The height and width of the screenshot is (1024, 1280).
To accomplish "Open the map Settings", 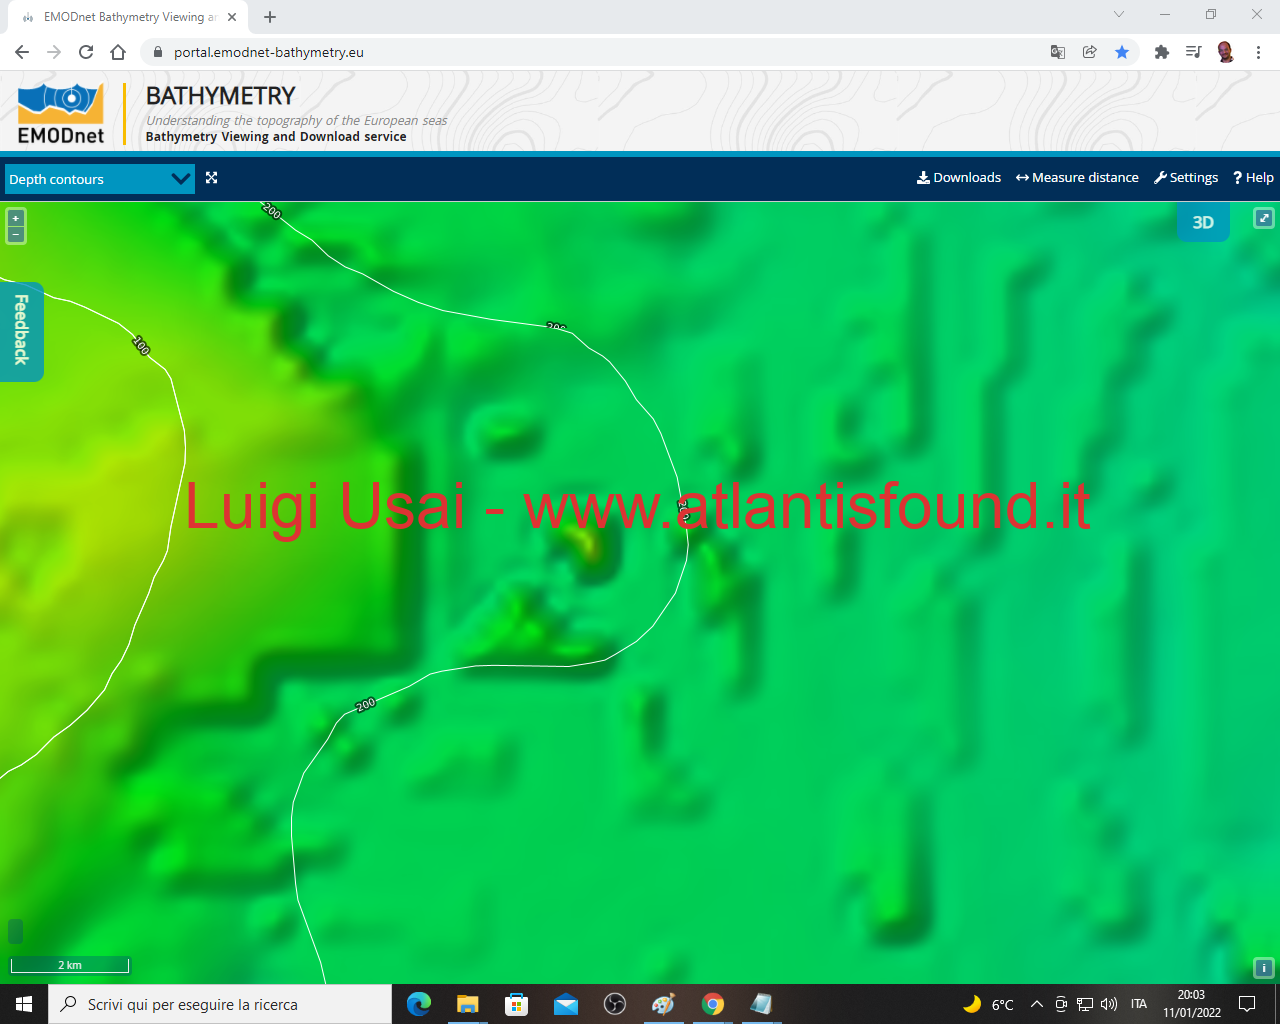I will tap(1186, 178).
